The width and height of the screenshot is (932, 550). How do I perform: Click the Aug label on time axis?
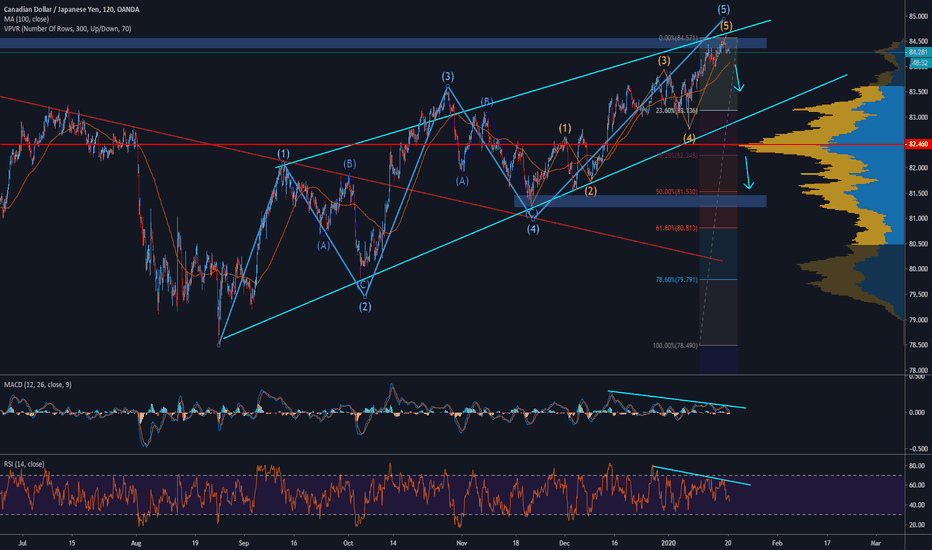(x=137, y=541)
